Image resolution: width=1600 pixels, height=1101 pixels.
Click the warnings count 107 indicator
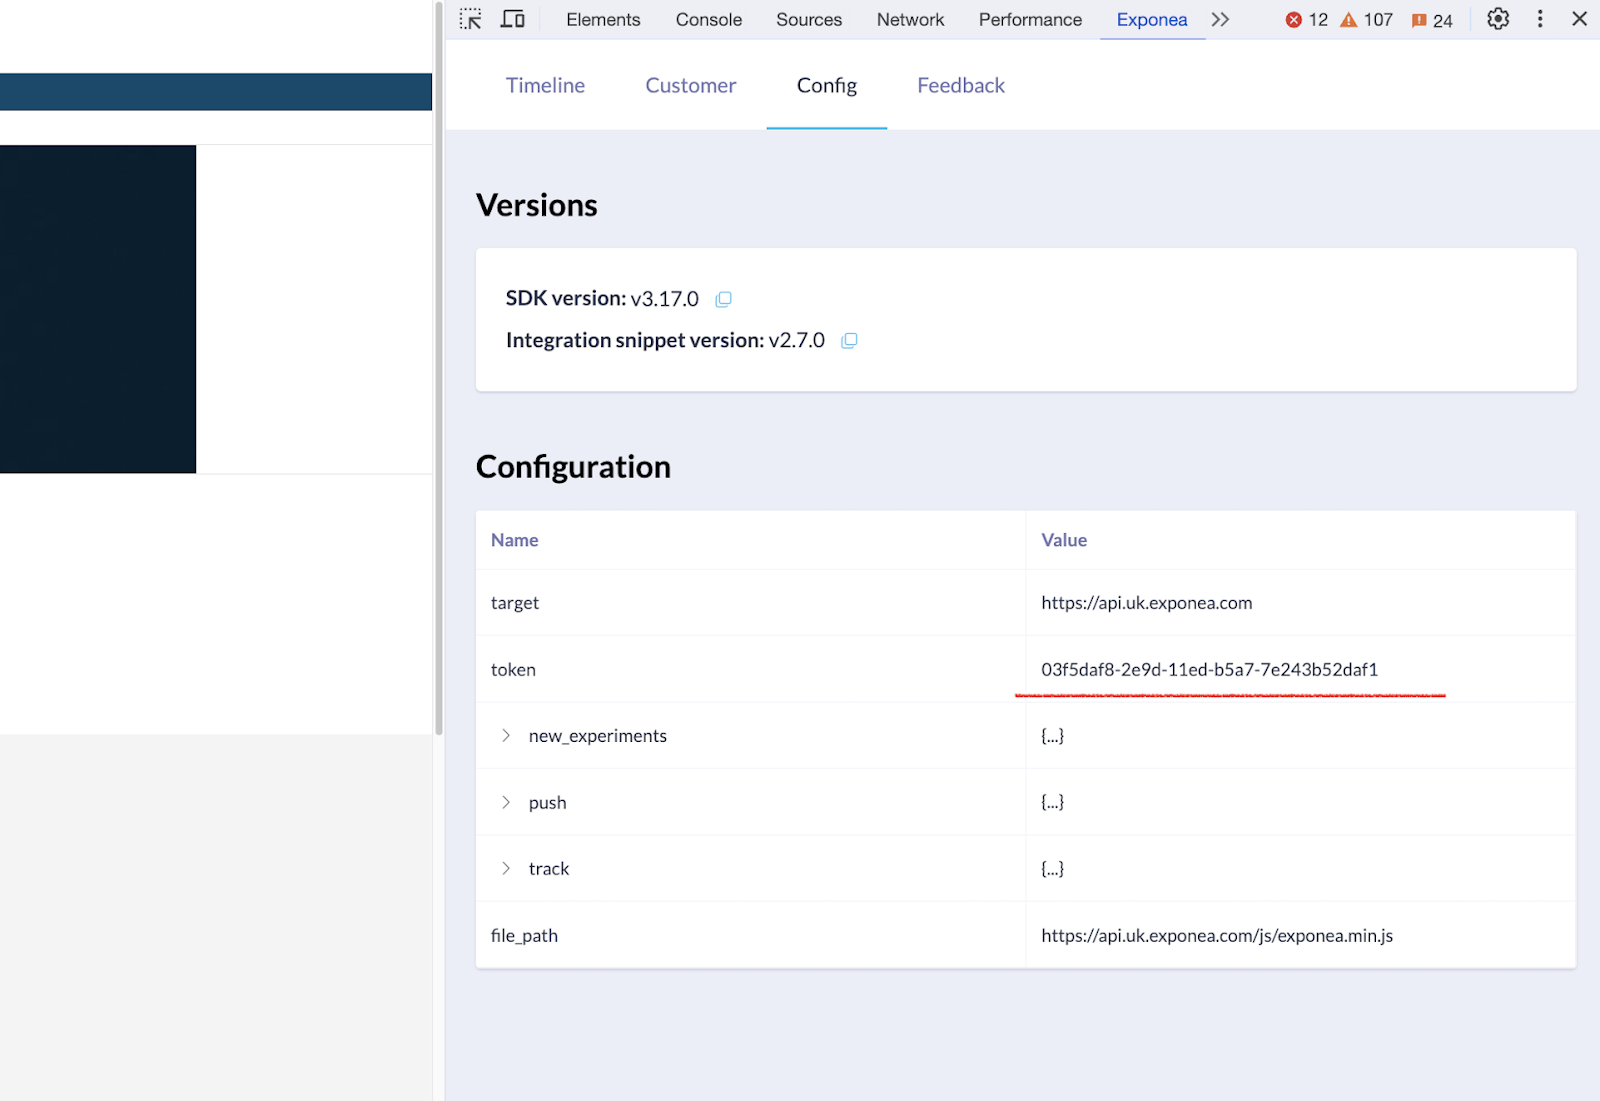1367,20
